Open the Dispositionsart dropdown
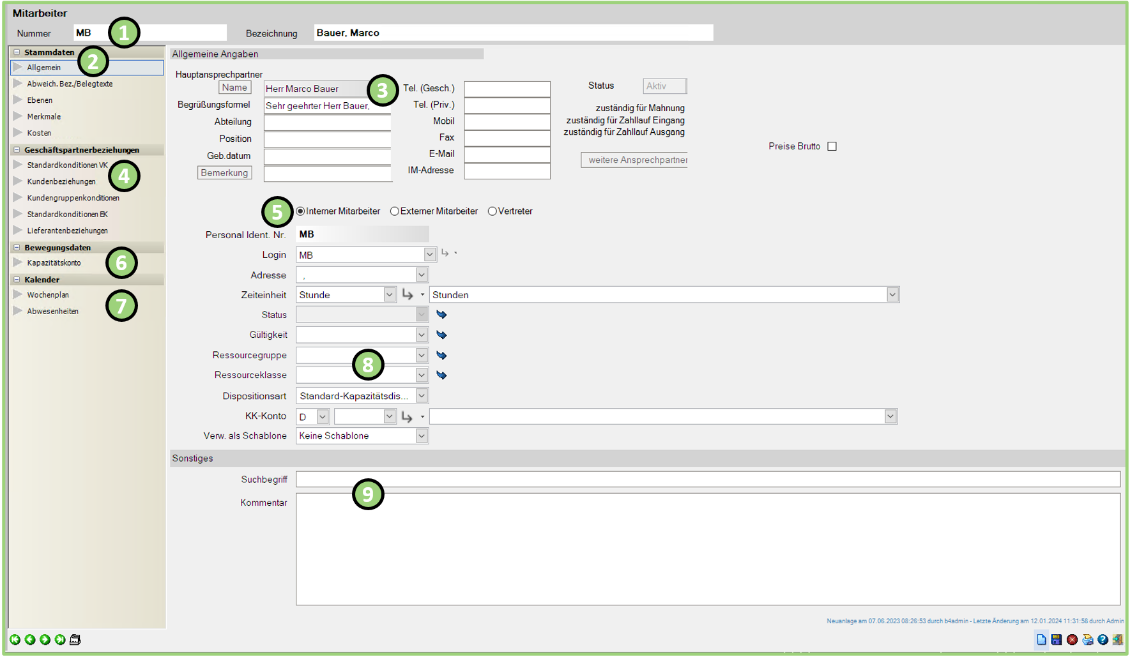 point(421,396)
